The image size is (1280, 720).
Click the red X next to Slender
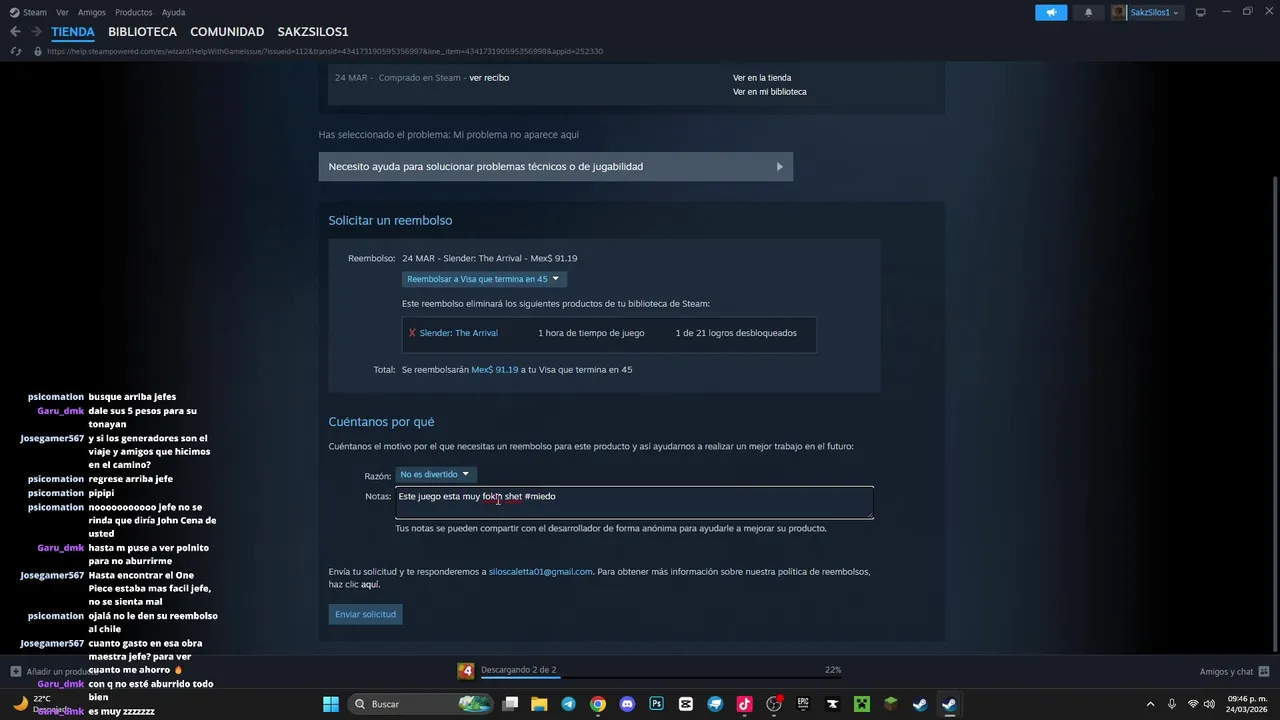click(412, 333)
